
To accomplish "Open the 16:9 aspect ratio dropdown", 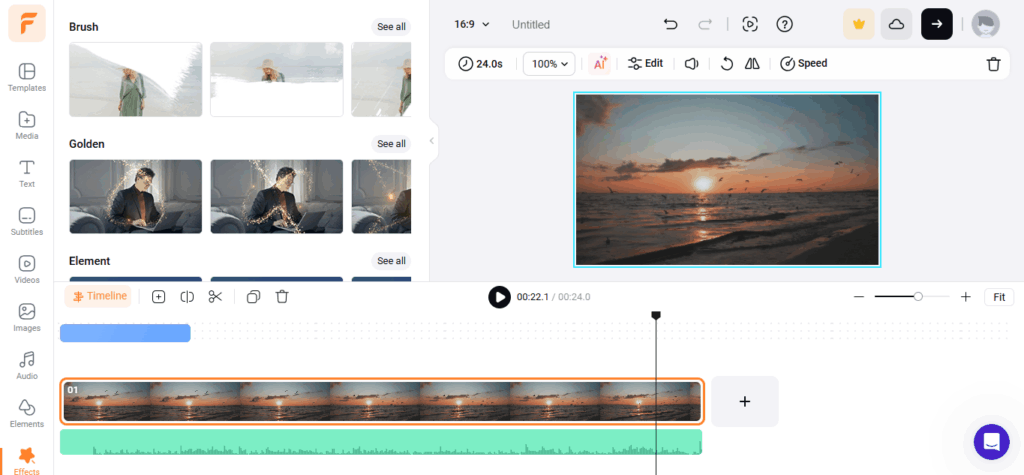I will [472, 24].
